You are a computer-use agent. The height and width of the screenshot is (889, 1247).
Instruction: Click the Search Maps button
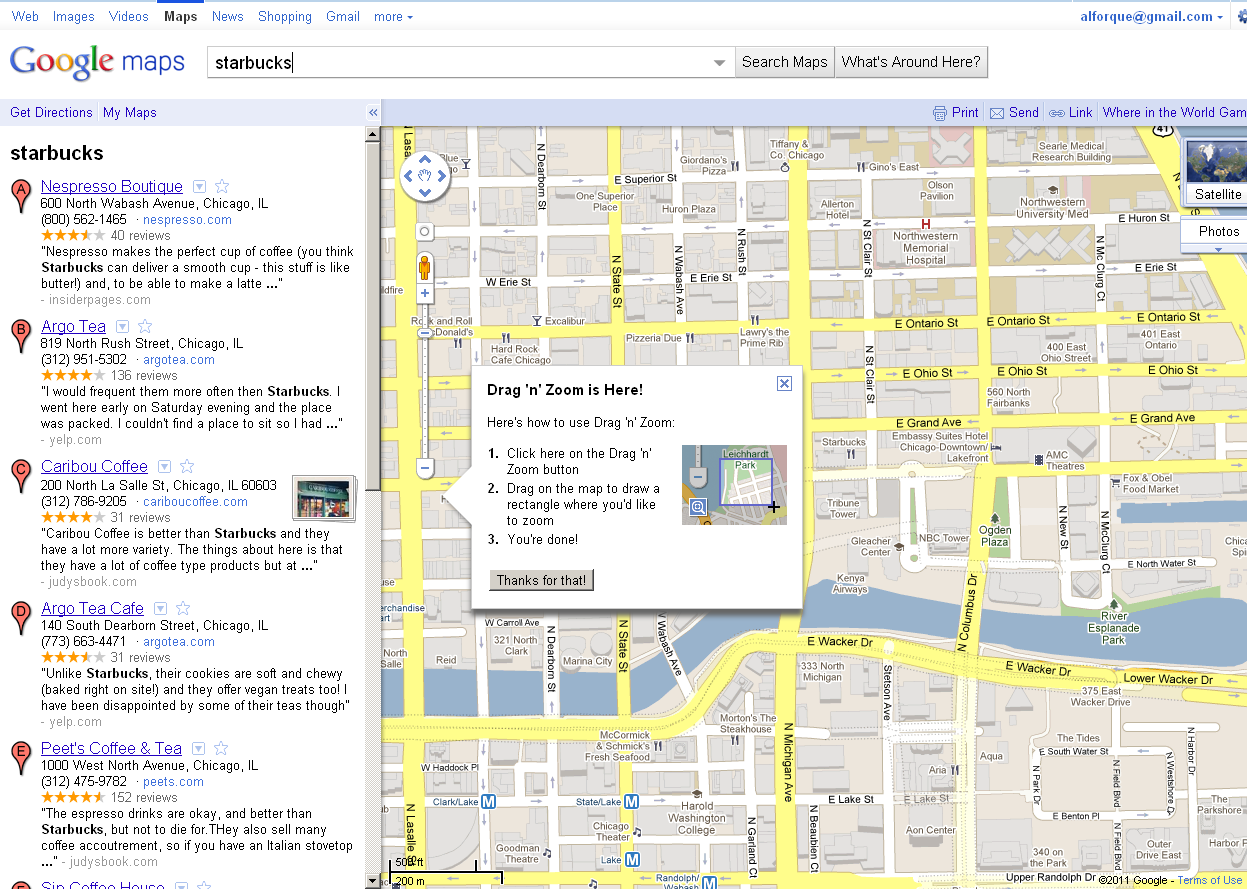785,62
